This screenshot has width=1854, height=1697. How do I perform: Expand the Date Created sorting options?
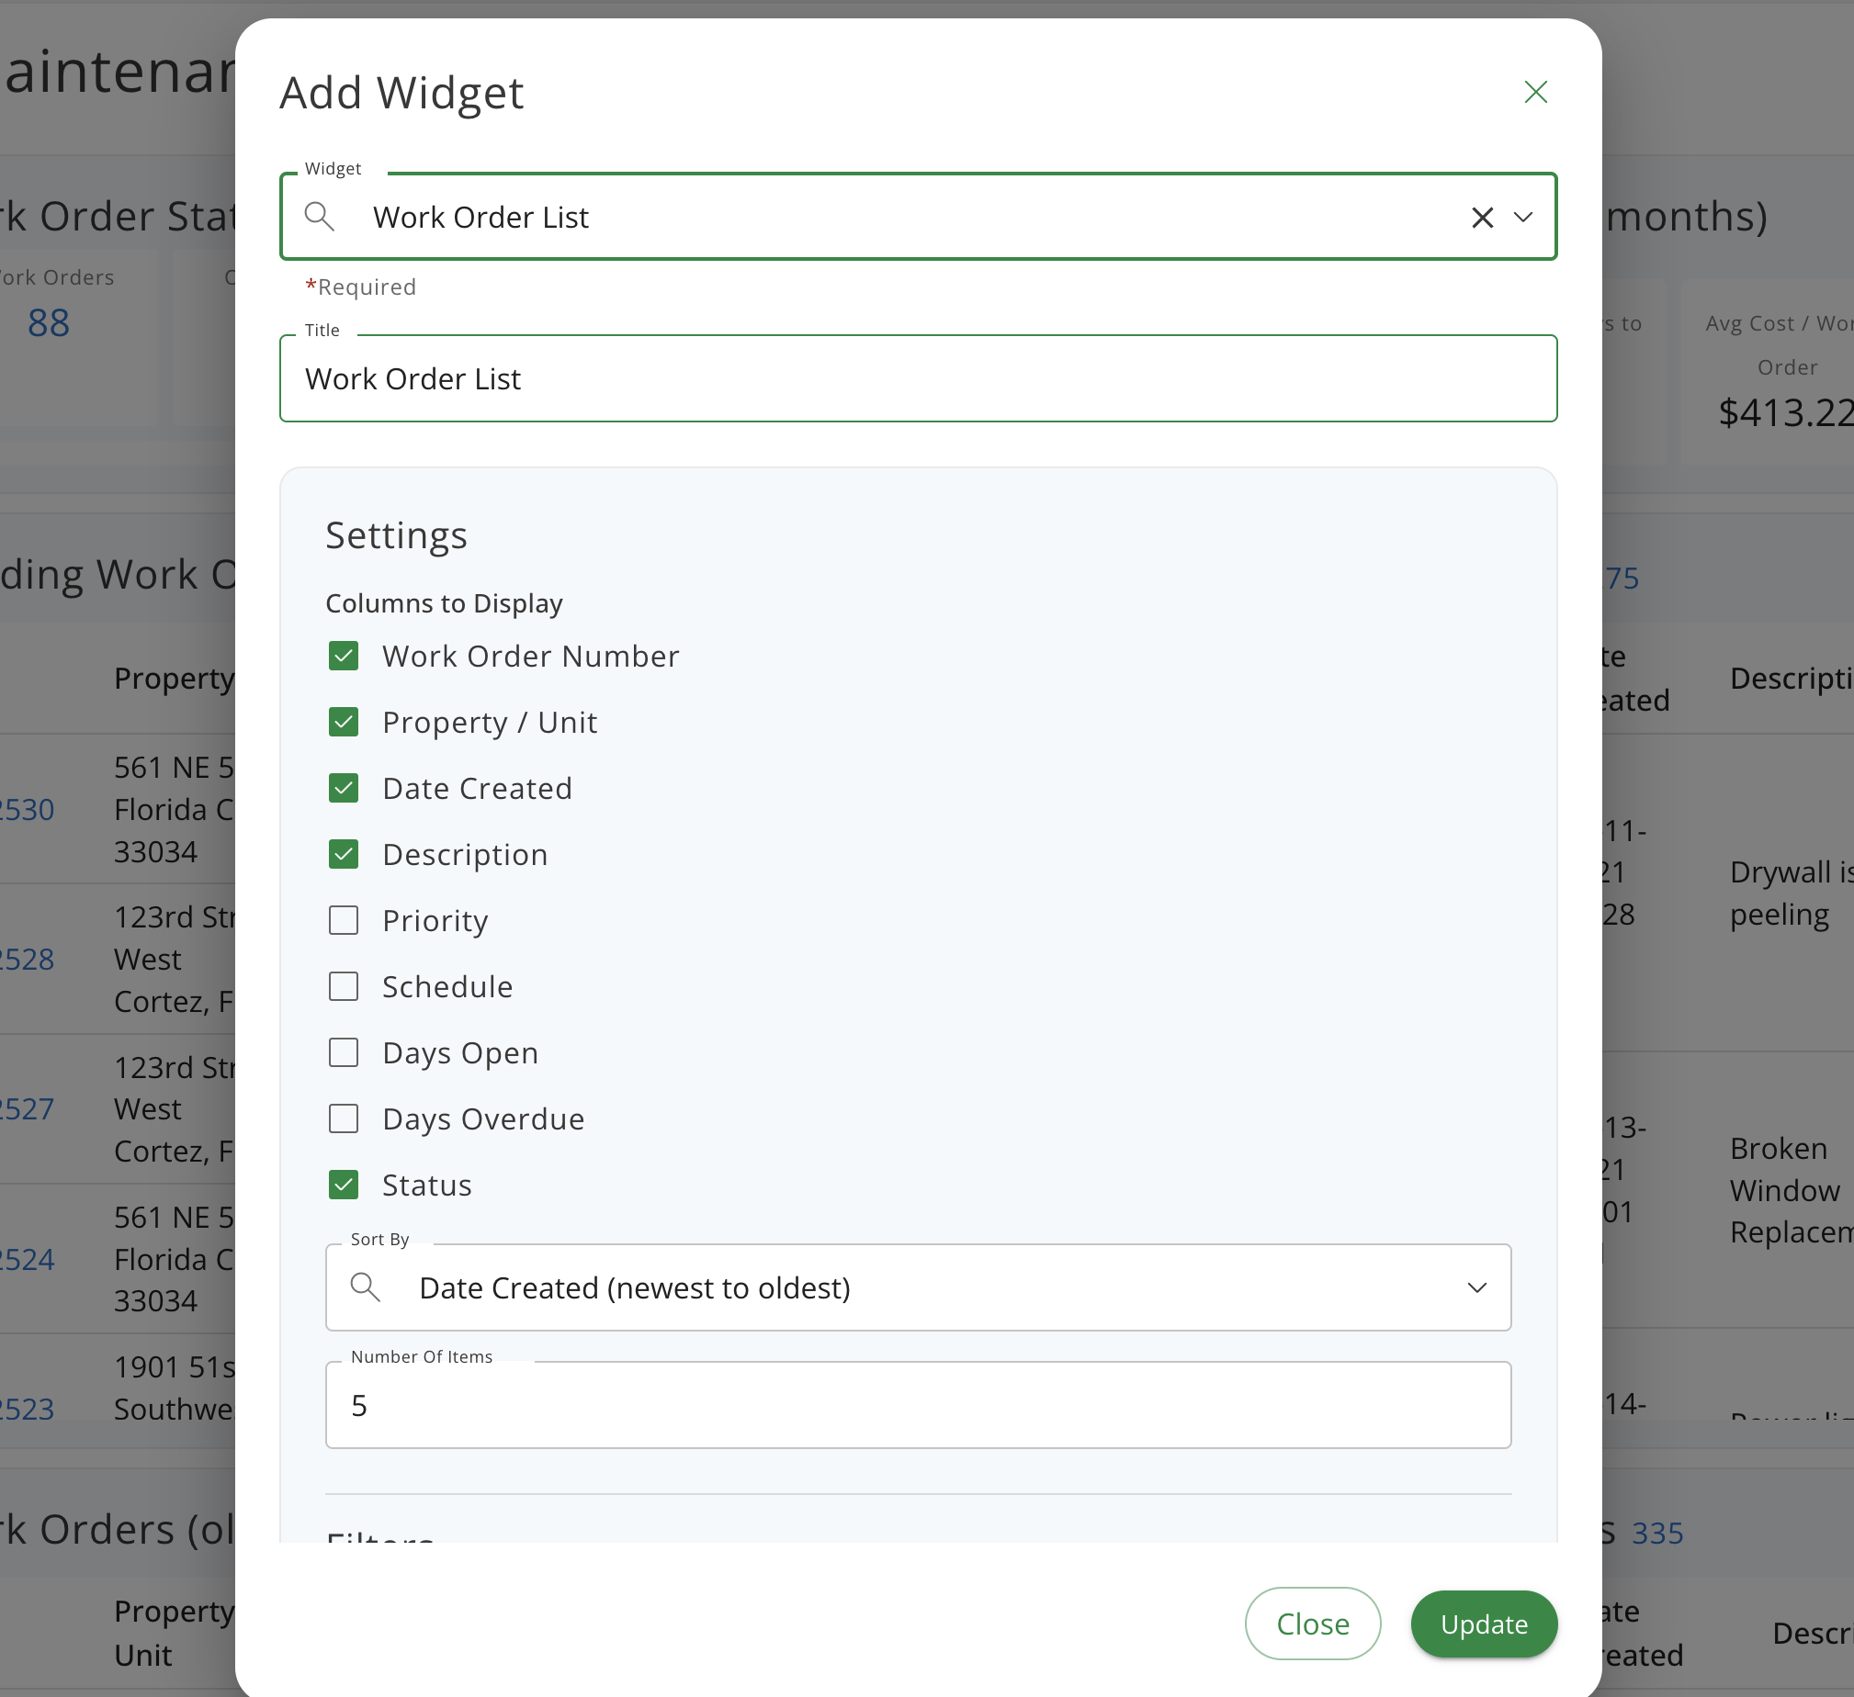pos(1476,1288)
